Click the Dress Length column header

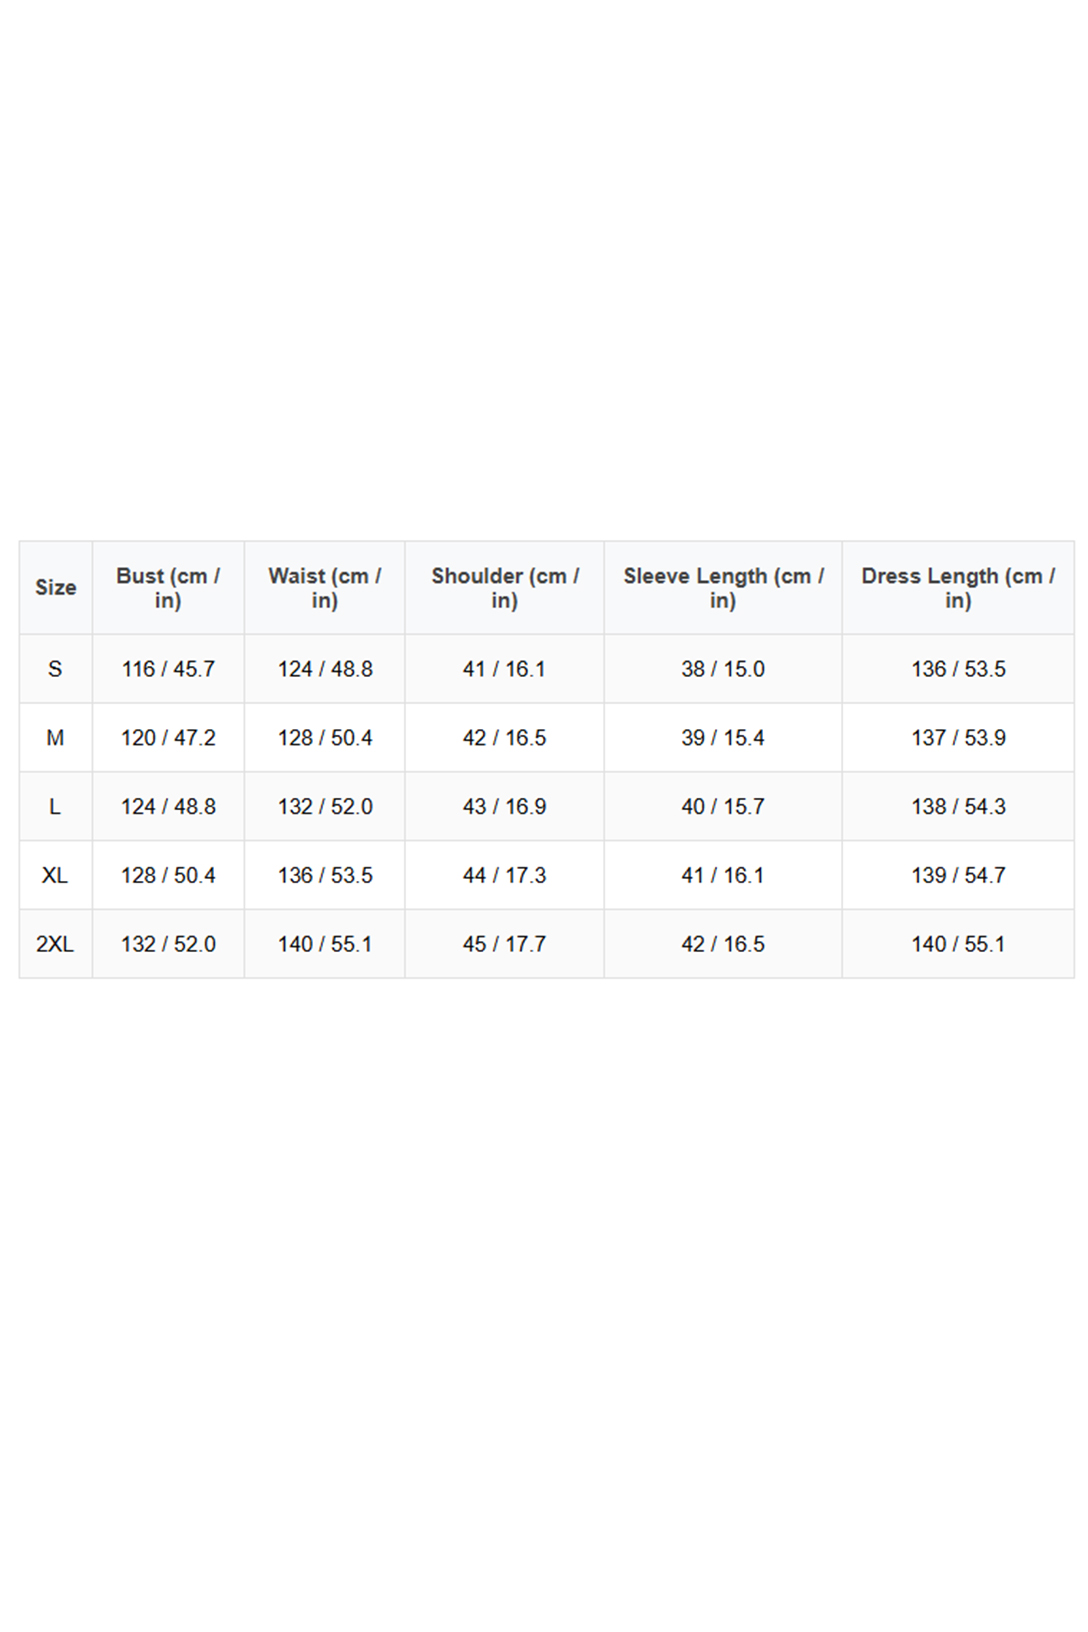point(958,588)
